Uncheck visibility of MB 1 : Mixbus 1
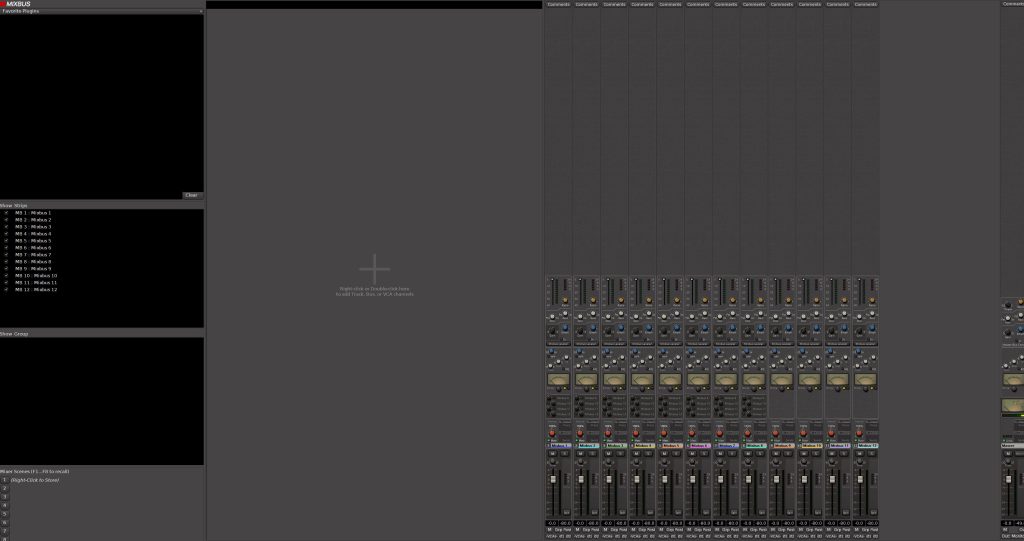Screen dimensions: 1024x541 click(6, 213)
